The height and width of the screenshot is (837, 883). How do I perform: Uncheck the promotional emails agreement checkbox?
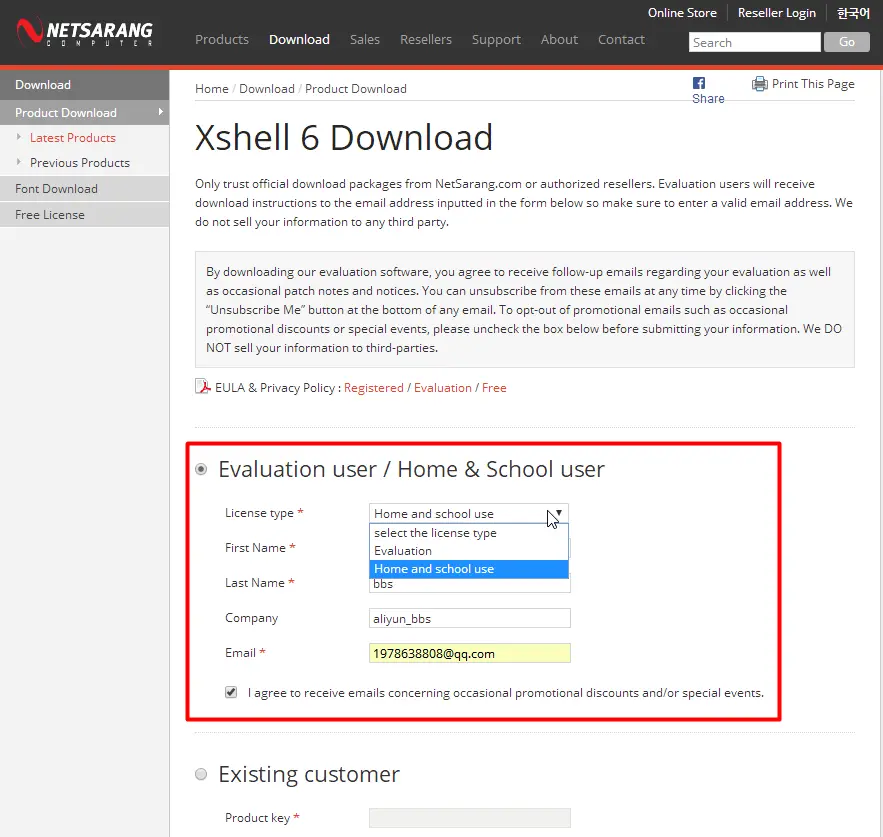click(231, 692)
